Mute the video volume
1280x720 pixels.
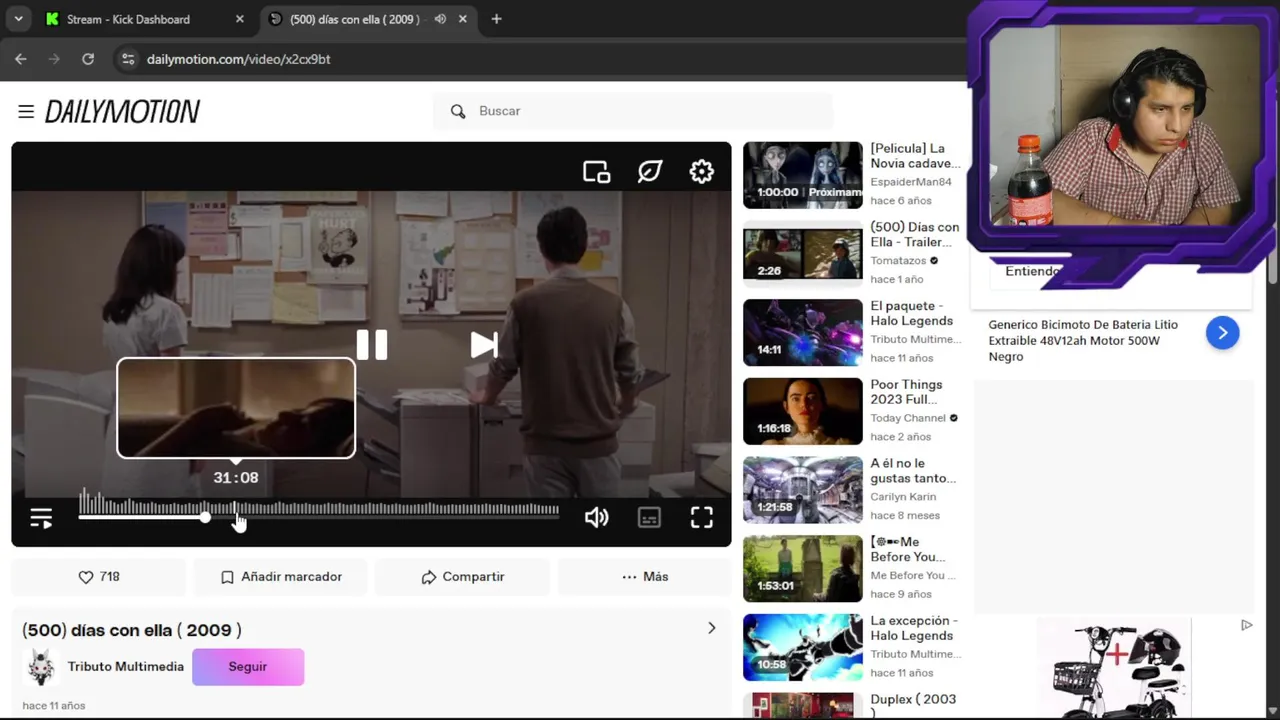click(x=597, y=517)
